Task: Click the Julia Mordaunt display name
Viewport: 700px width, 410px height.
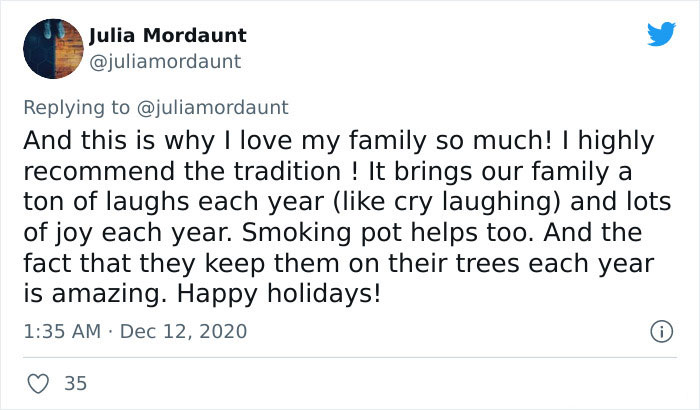Action: pyautogui.click(x=167, y=36)
